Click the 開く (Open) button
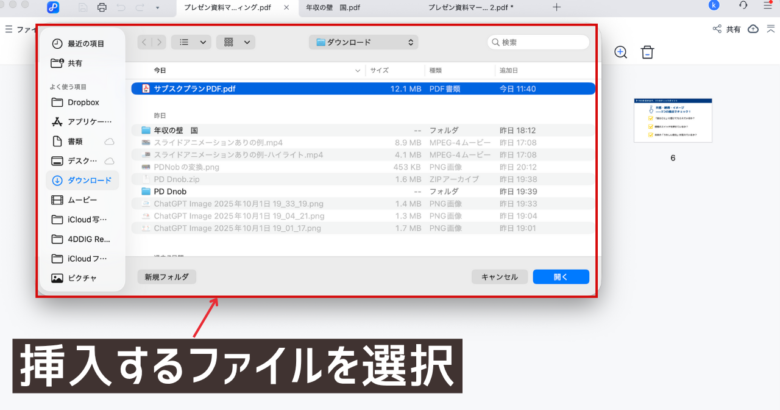Viewport: 780px width, 410px height. pyautogui.click(x=560, y=277)
